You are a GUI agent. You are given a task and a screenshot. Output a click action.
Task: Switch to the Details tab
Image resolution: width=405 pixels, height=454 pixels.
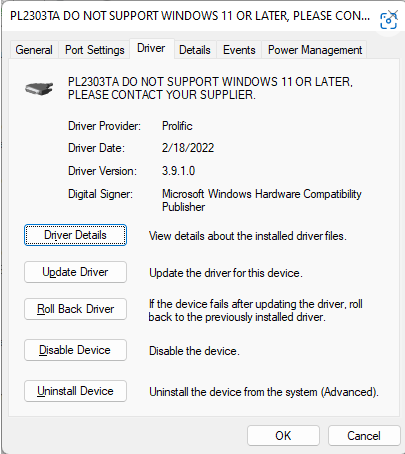tap(195, 50)
